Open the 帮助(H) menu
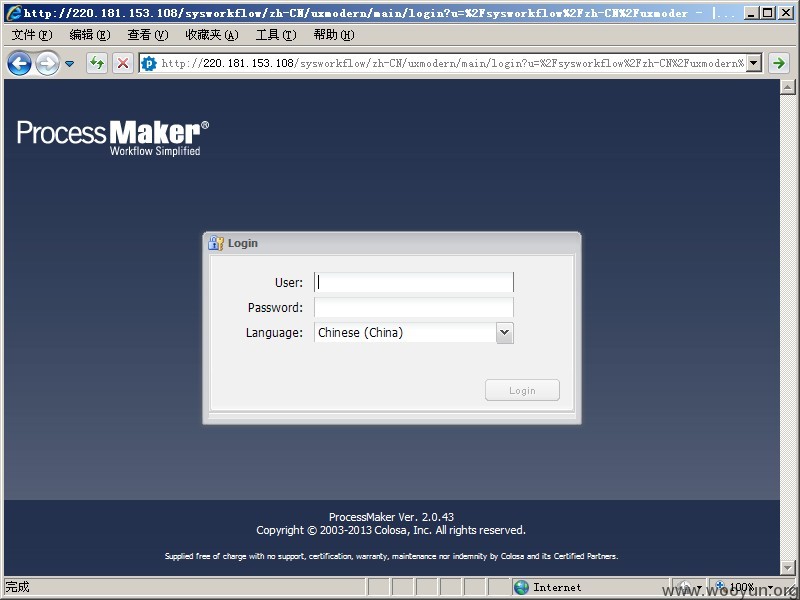Image resolution: width=800 pixels, height=600 pixels. (x=334, y=35)
